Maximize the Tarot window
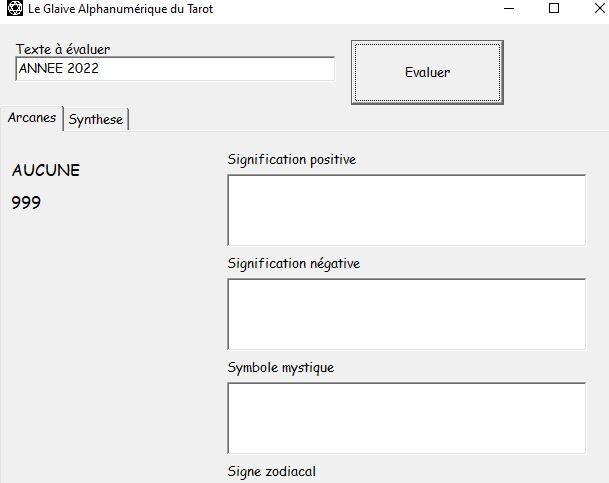This screenshot has width=609, height=483. click(554, 9)
